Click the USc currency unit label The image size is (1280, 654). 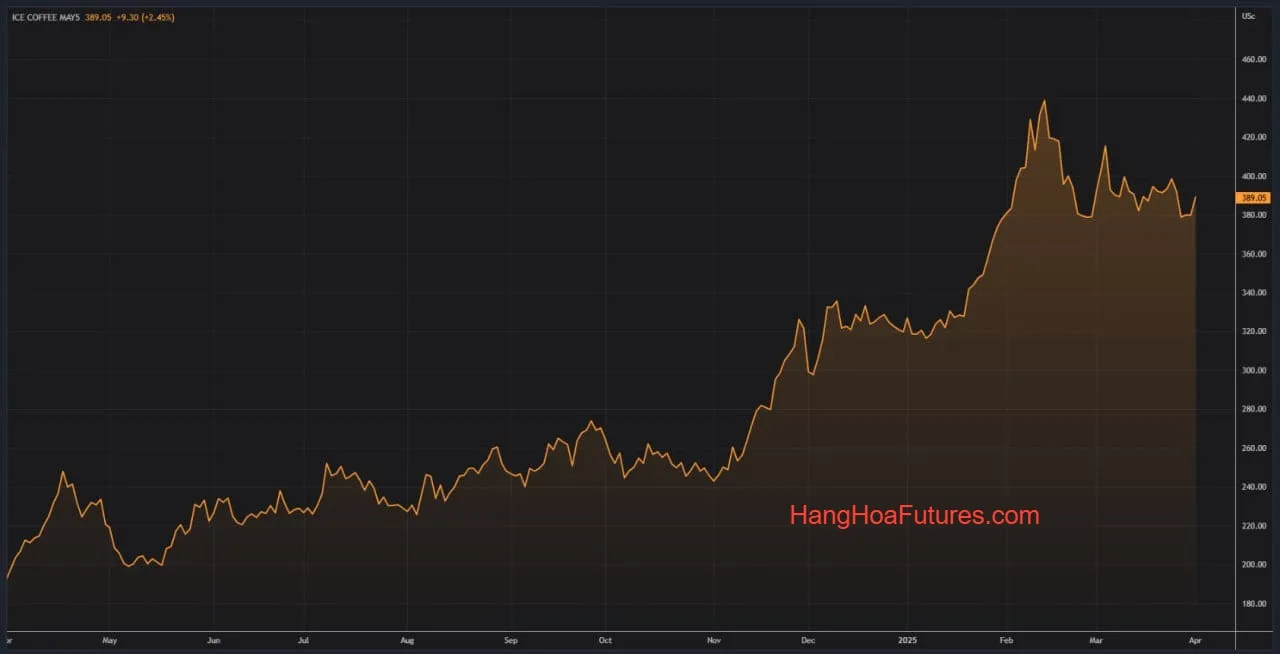click(1248, 17)
